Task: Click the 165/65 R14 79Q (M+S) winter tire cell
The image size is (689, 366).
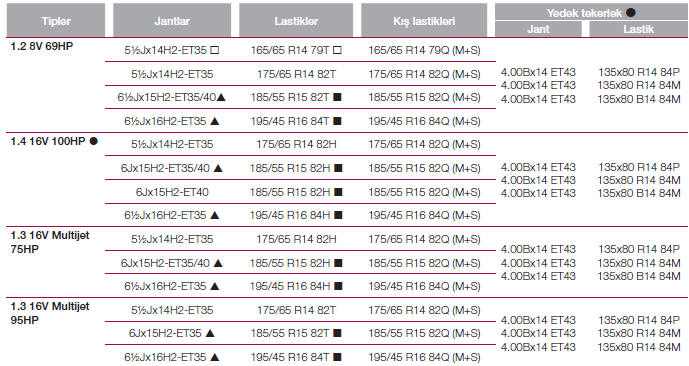Action: pyautogui.click(x=424, y=50)
